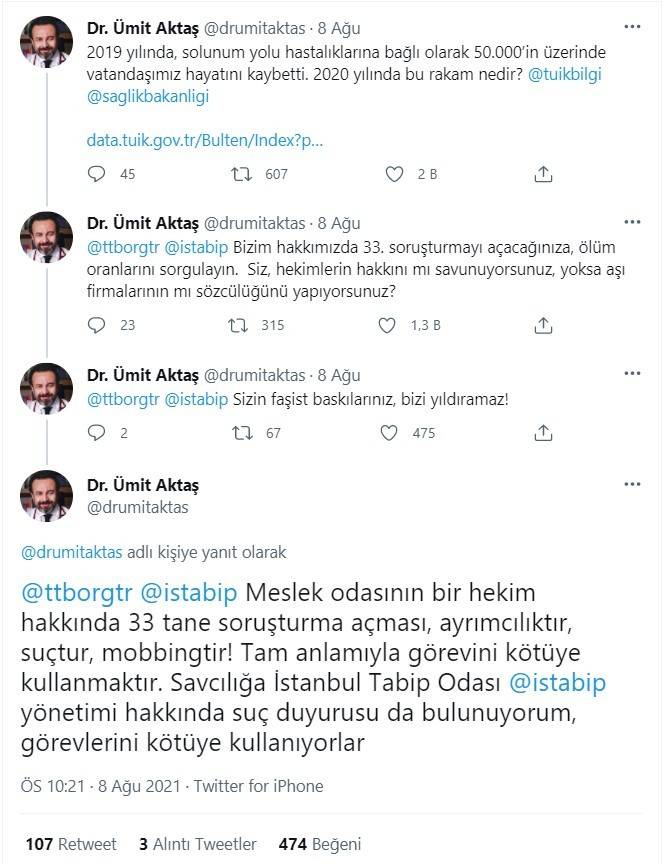Viewport: 663px width, 864px height.
Task: Reply to the 33. soruşturmayı tweet
Action: pyautogui.click(x=97, y=325)
